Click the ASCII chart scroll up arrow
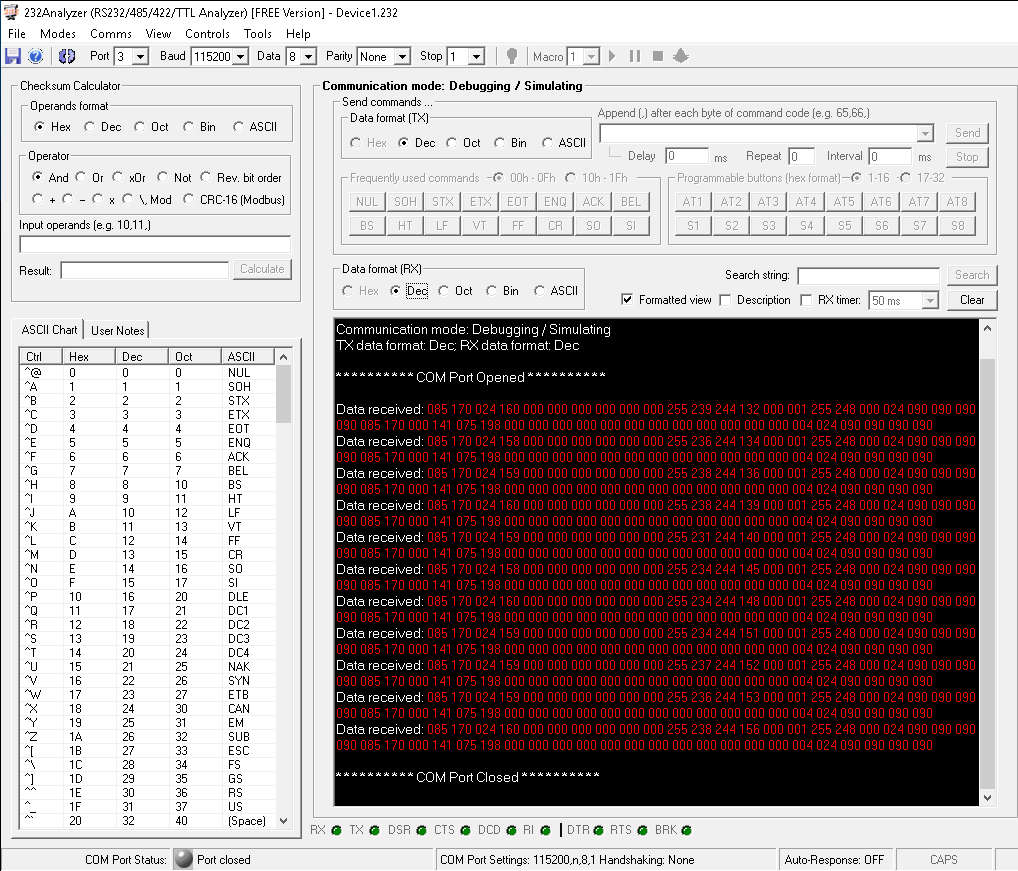Screen dimensions: 1018x871 tap(283, 357)
